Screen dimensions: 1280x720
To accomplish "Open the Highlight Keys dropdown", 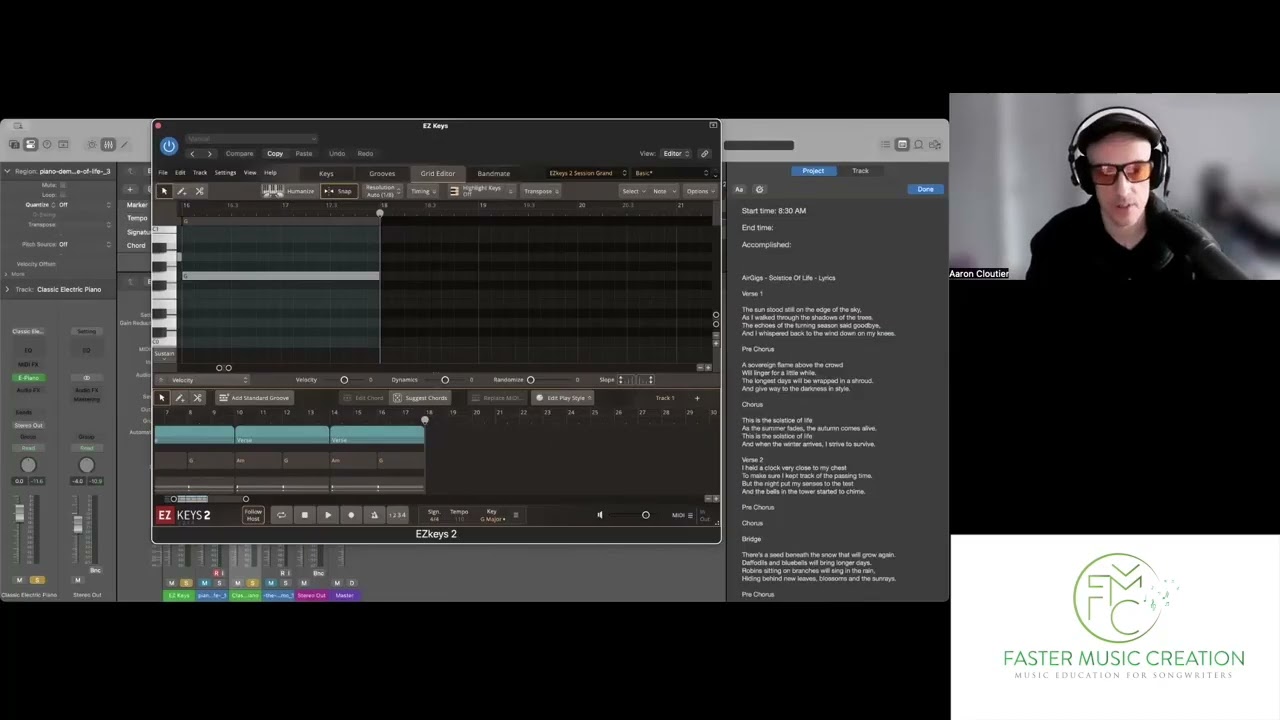I will [481, 191].
